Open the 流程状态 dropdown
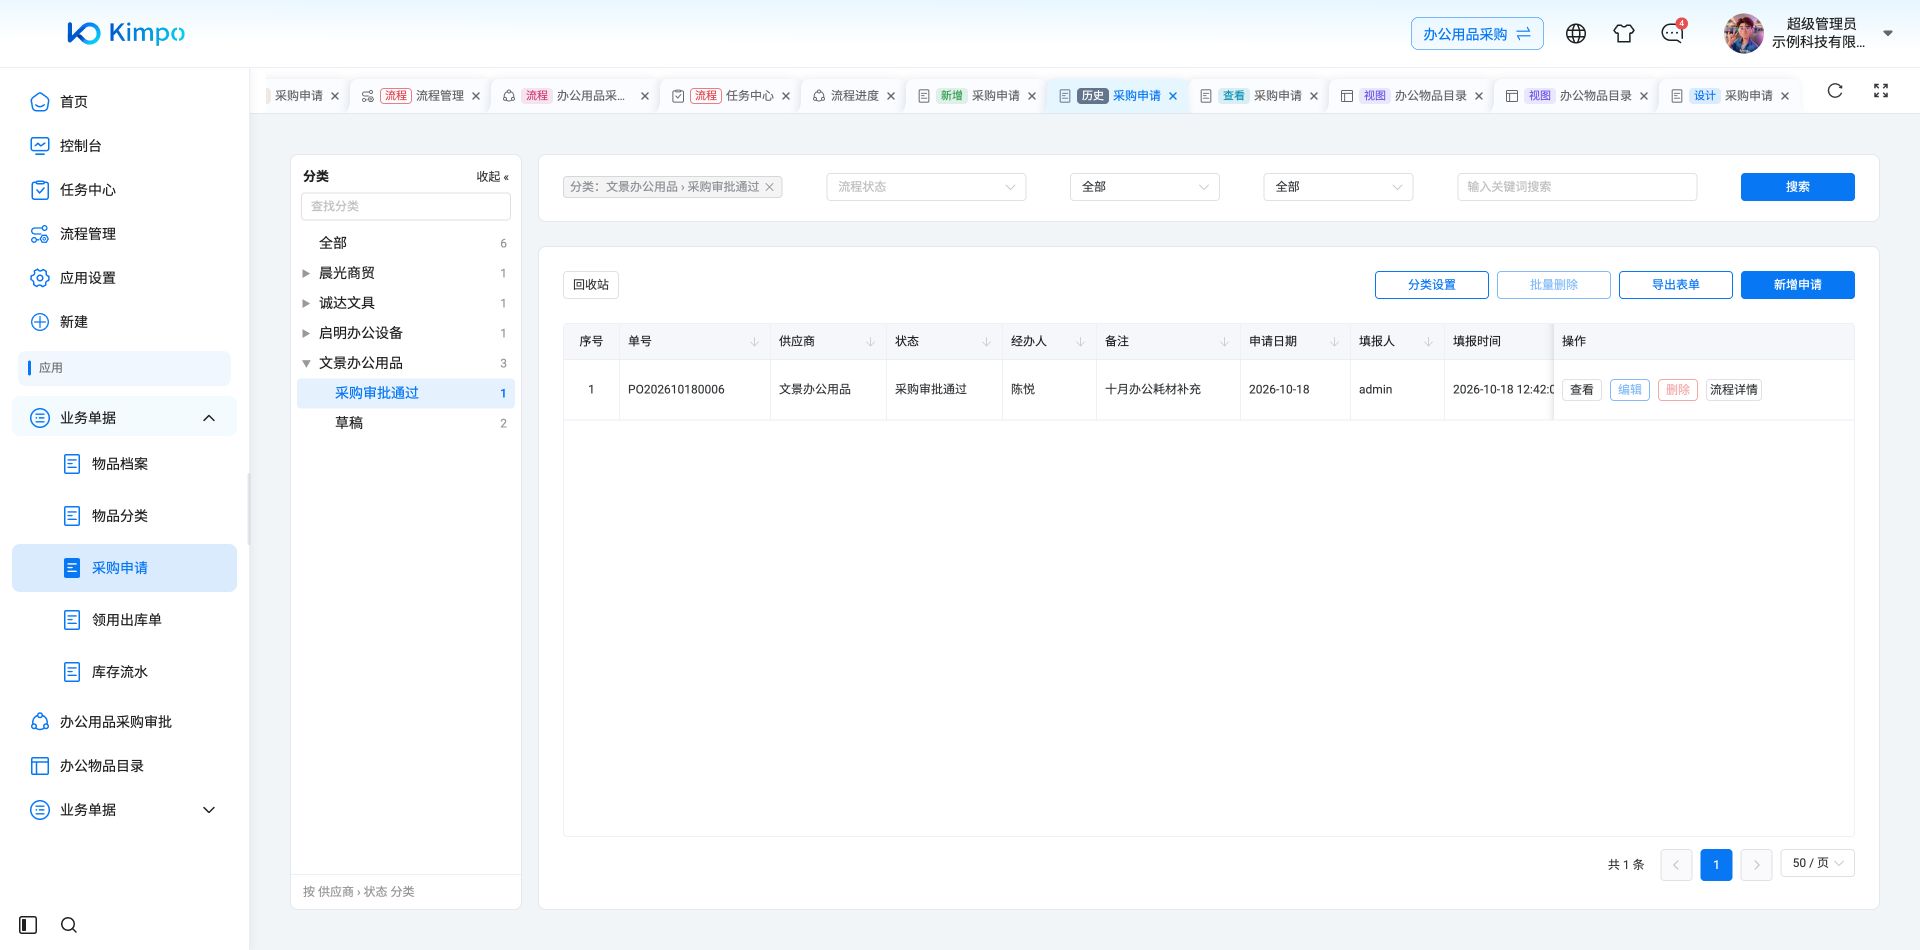 [926, 187]
